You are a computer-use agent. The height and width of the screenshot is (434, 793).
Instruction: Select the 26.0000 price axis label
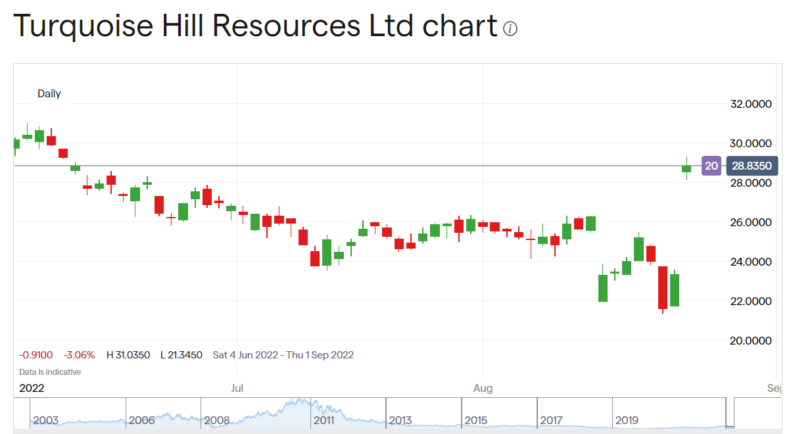(x=751, y=223)
